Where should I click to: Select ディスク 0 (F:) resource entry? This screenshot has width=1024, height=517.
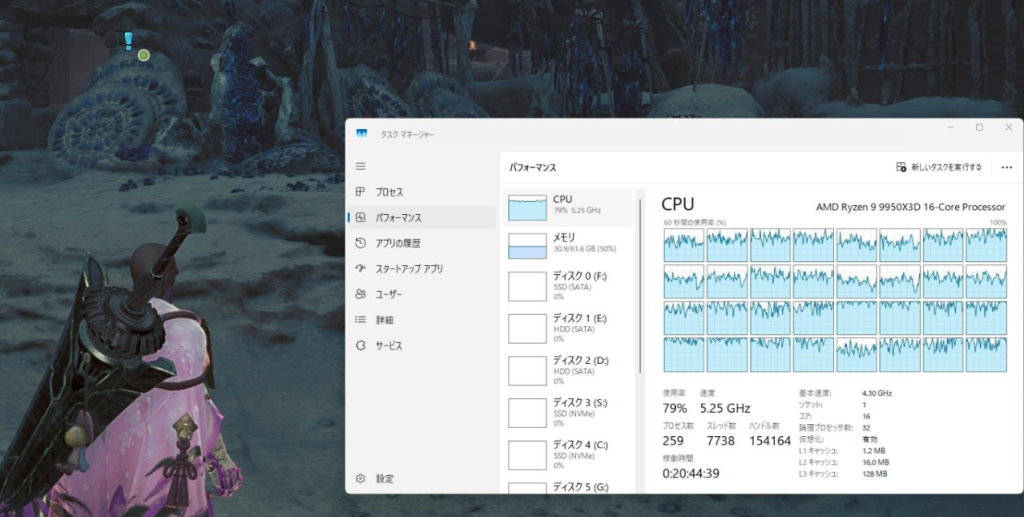click(567, 286)
